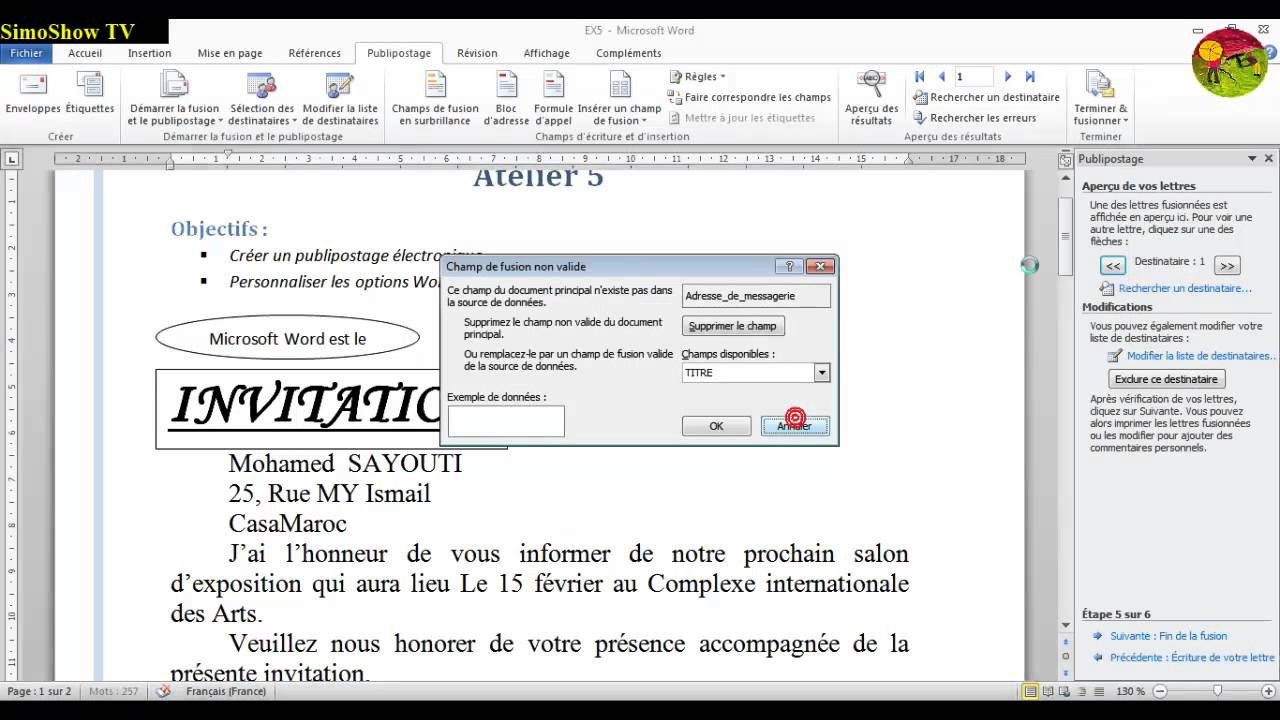Go to next record arrow

pyautogui.click(x=1008, y=76)
